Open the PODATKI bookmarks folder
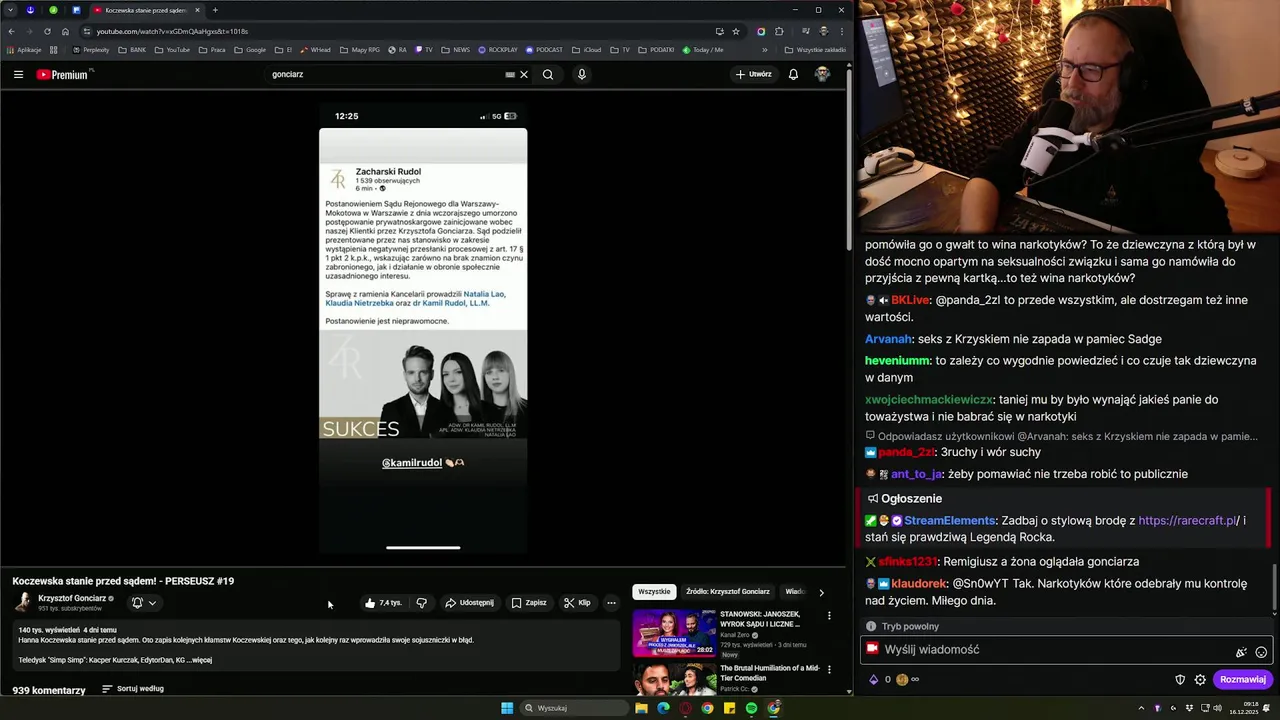 point(656,49)
